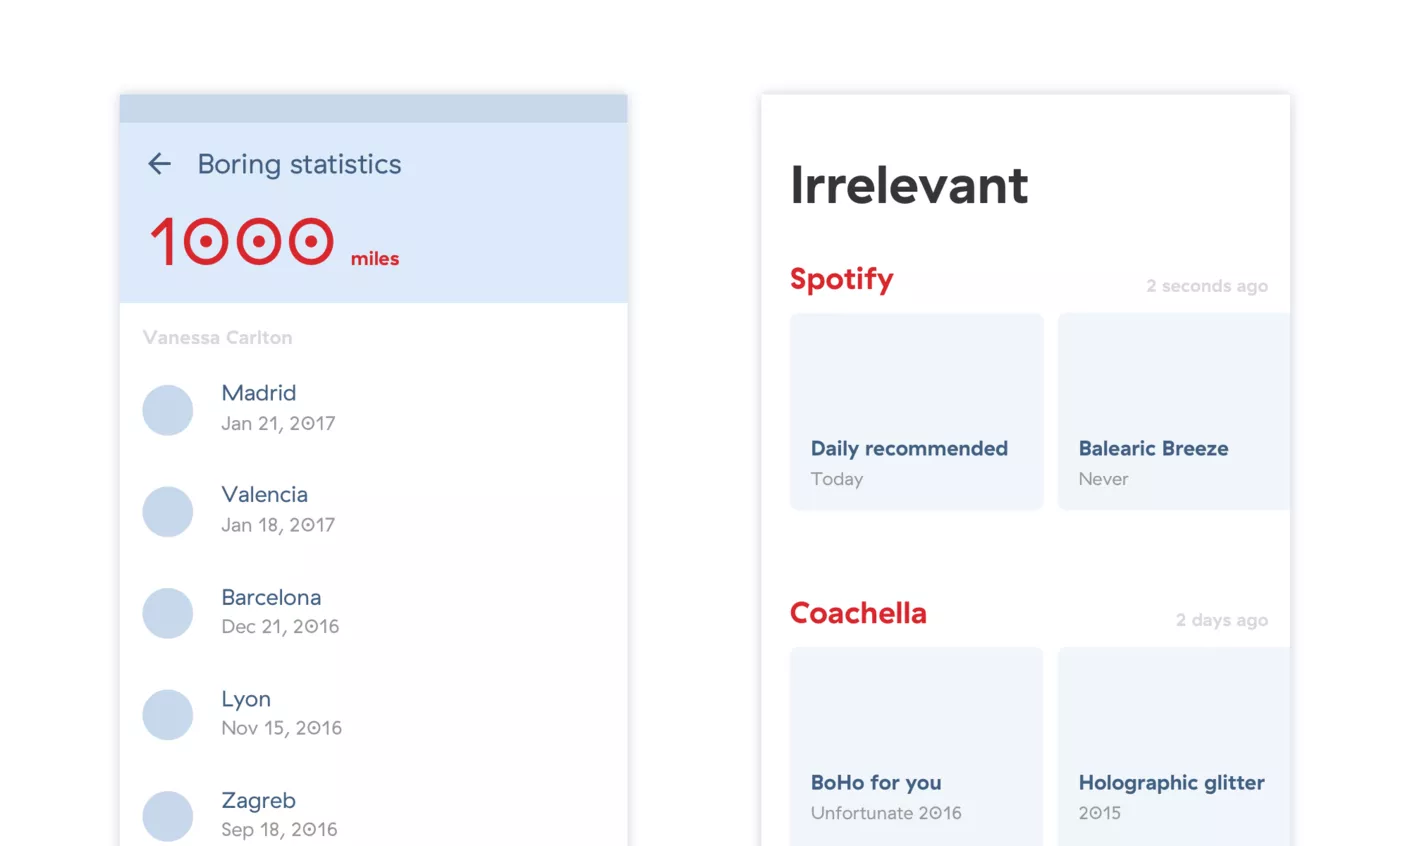Image resolution: width=1410 pixels, height=846 pixels.
Task: Click the avatar circle next to Madrid
Action: tap(168, 410)
